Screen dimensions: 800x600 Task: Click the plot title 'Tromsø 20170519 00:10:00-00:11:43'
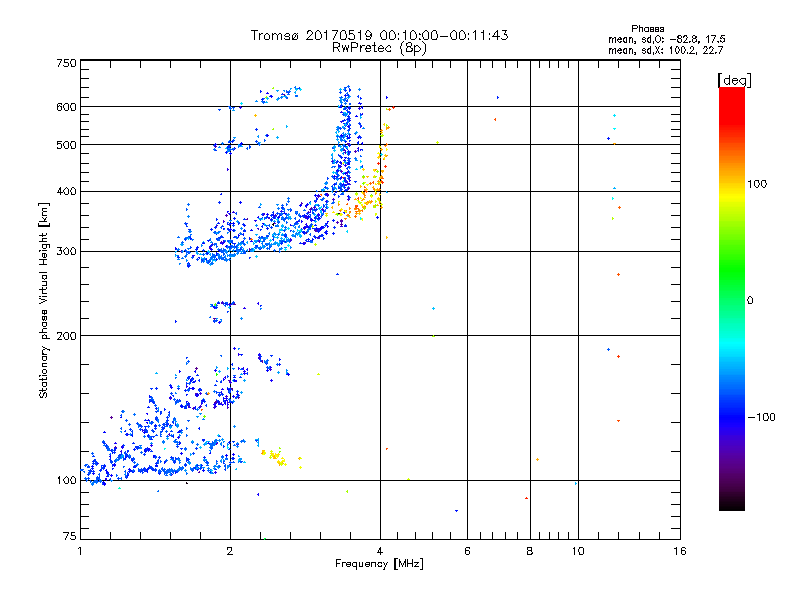380,35
